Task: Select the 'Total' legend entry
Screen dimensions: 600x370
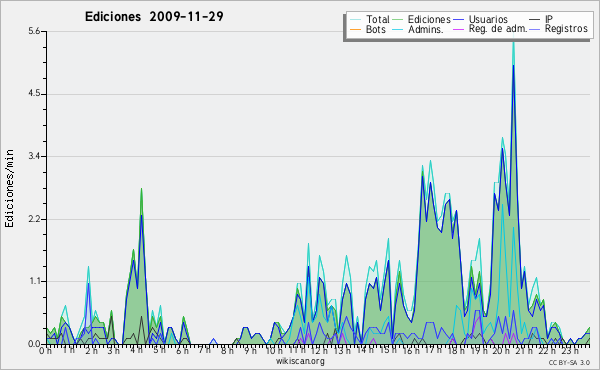Action: click(378, 19)
